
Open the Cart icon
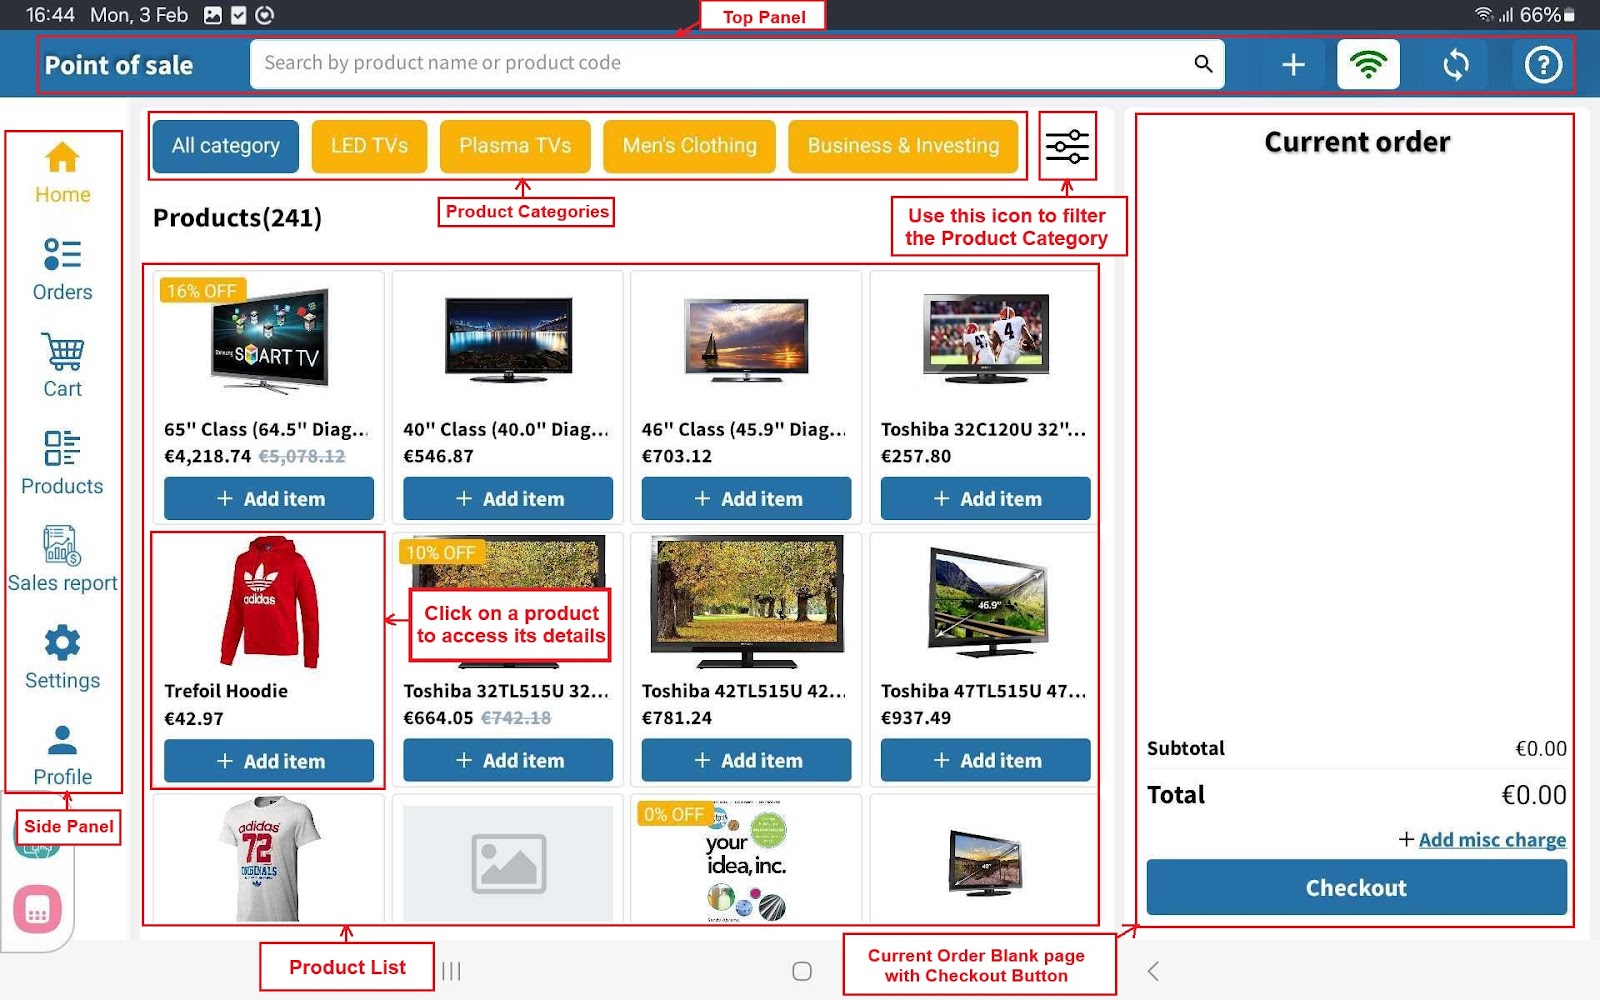62,366
